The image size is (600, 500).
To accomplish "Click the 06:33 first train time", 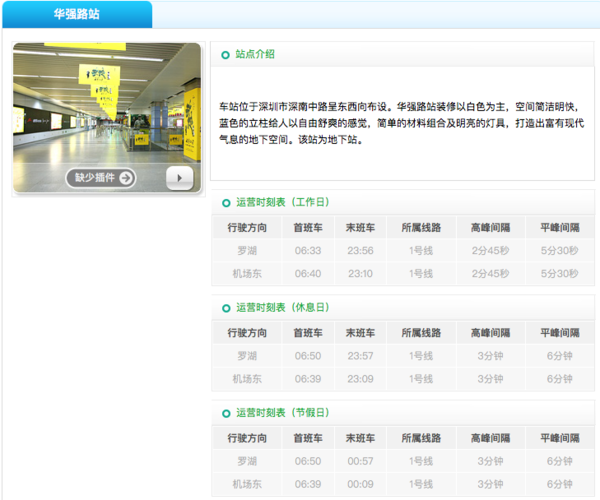I will 308,251.
